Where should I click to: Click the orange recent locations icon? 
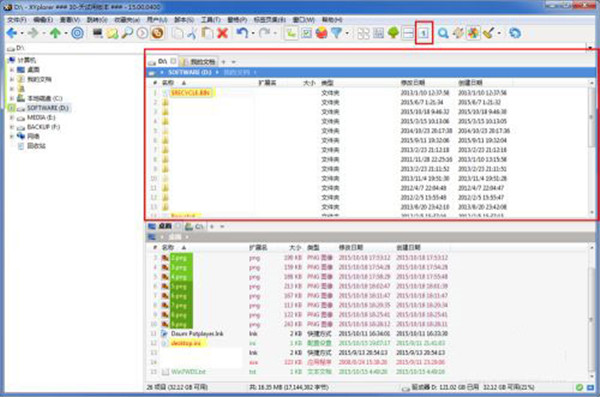pyautogui.click(x=157, y=33)
